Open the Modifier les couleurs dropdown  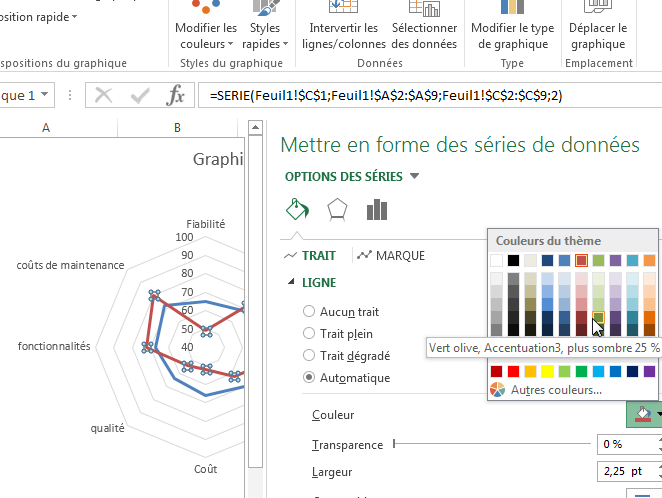pos(206,35)
